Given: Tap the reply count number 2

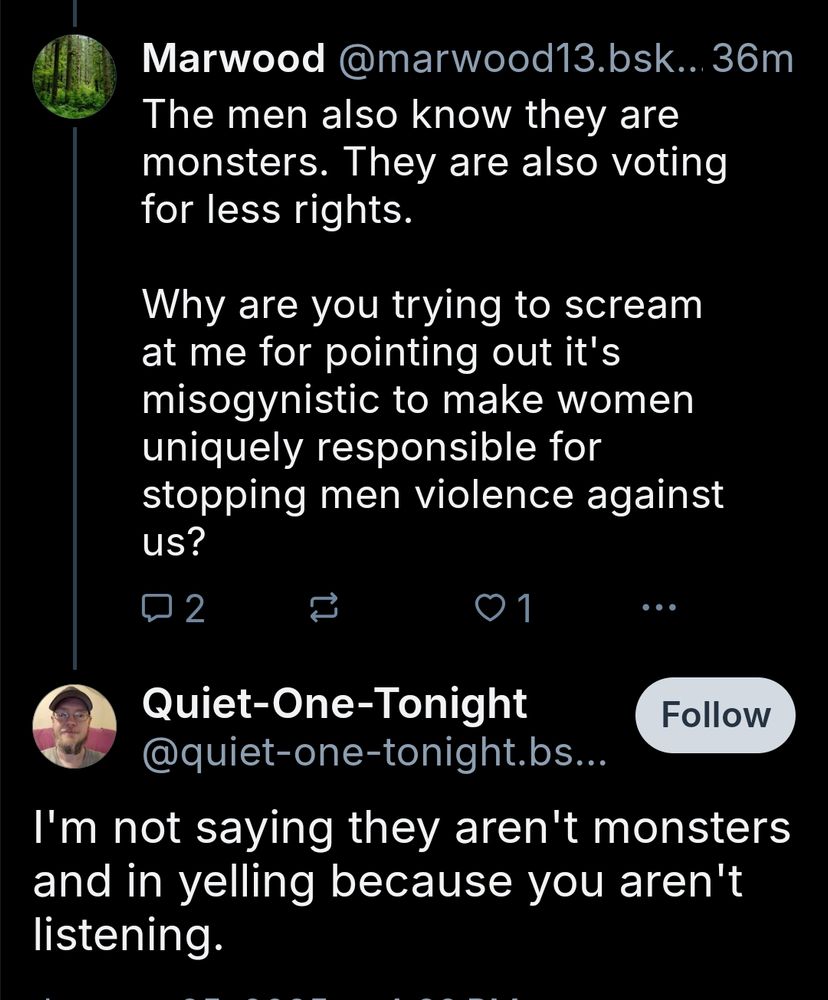Looking at the screenshot, I should coord(196,608).
